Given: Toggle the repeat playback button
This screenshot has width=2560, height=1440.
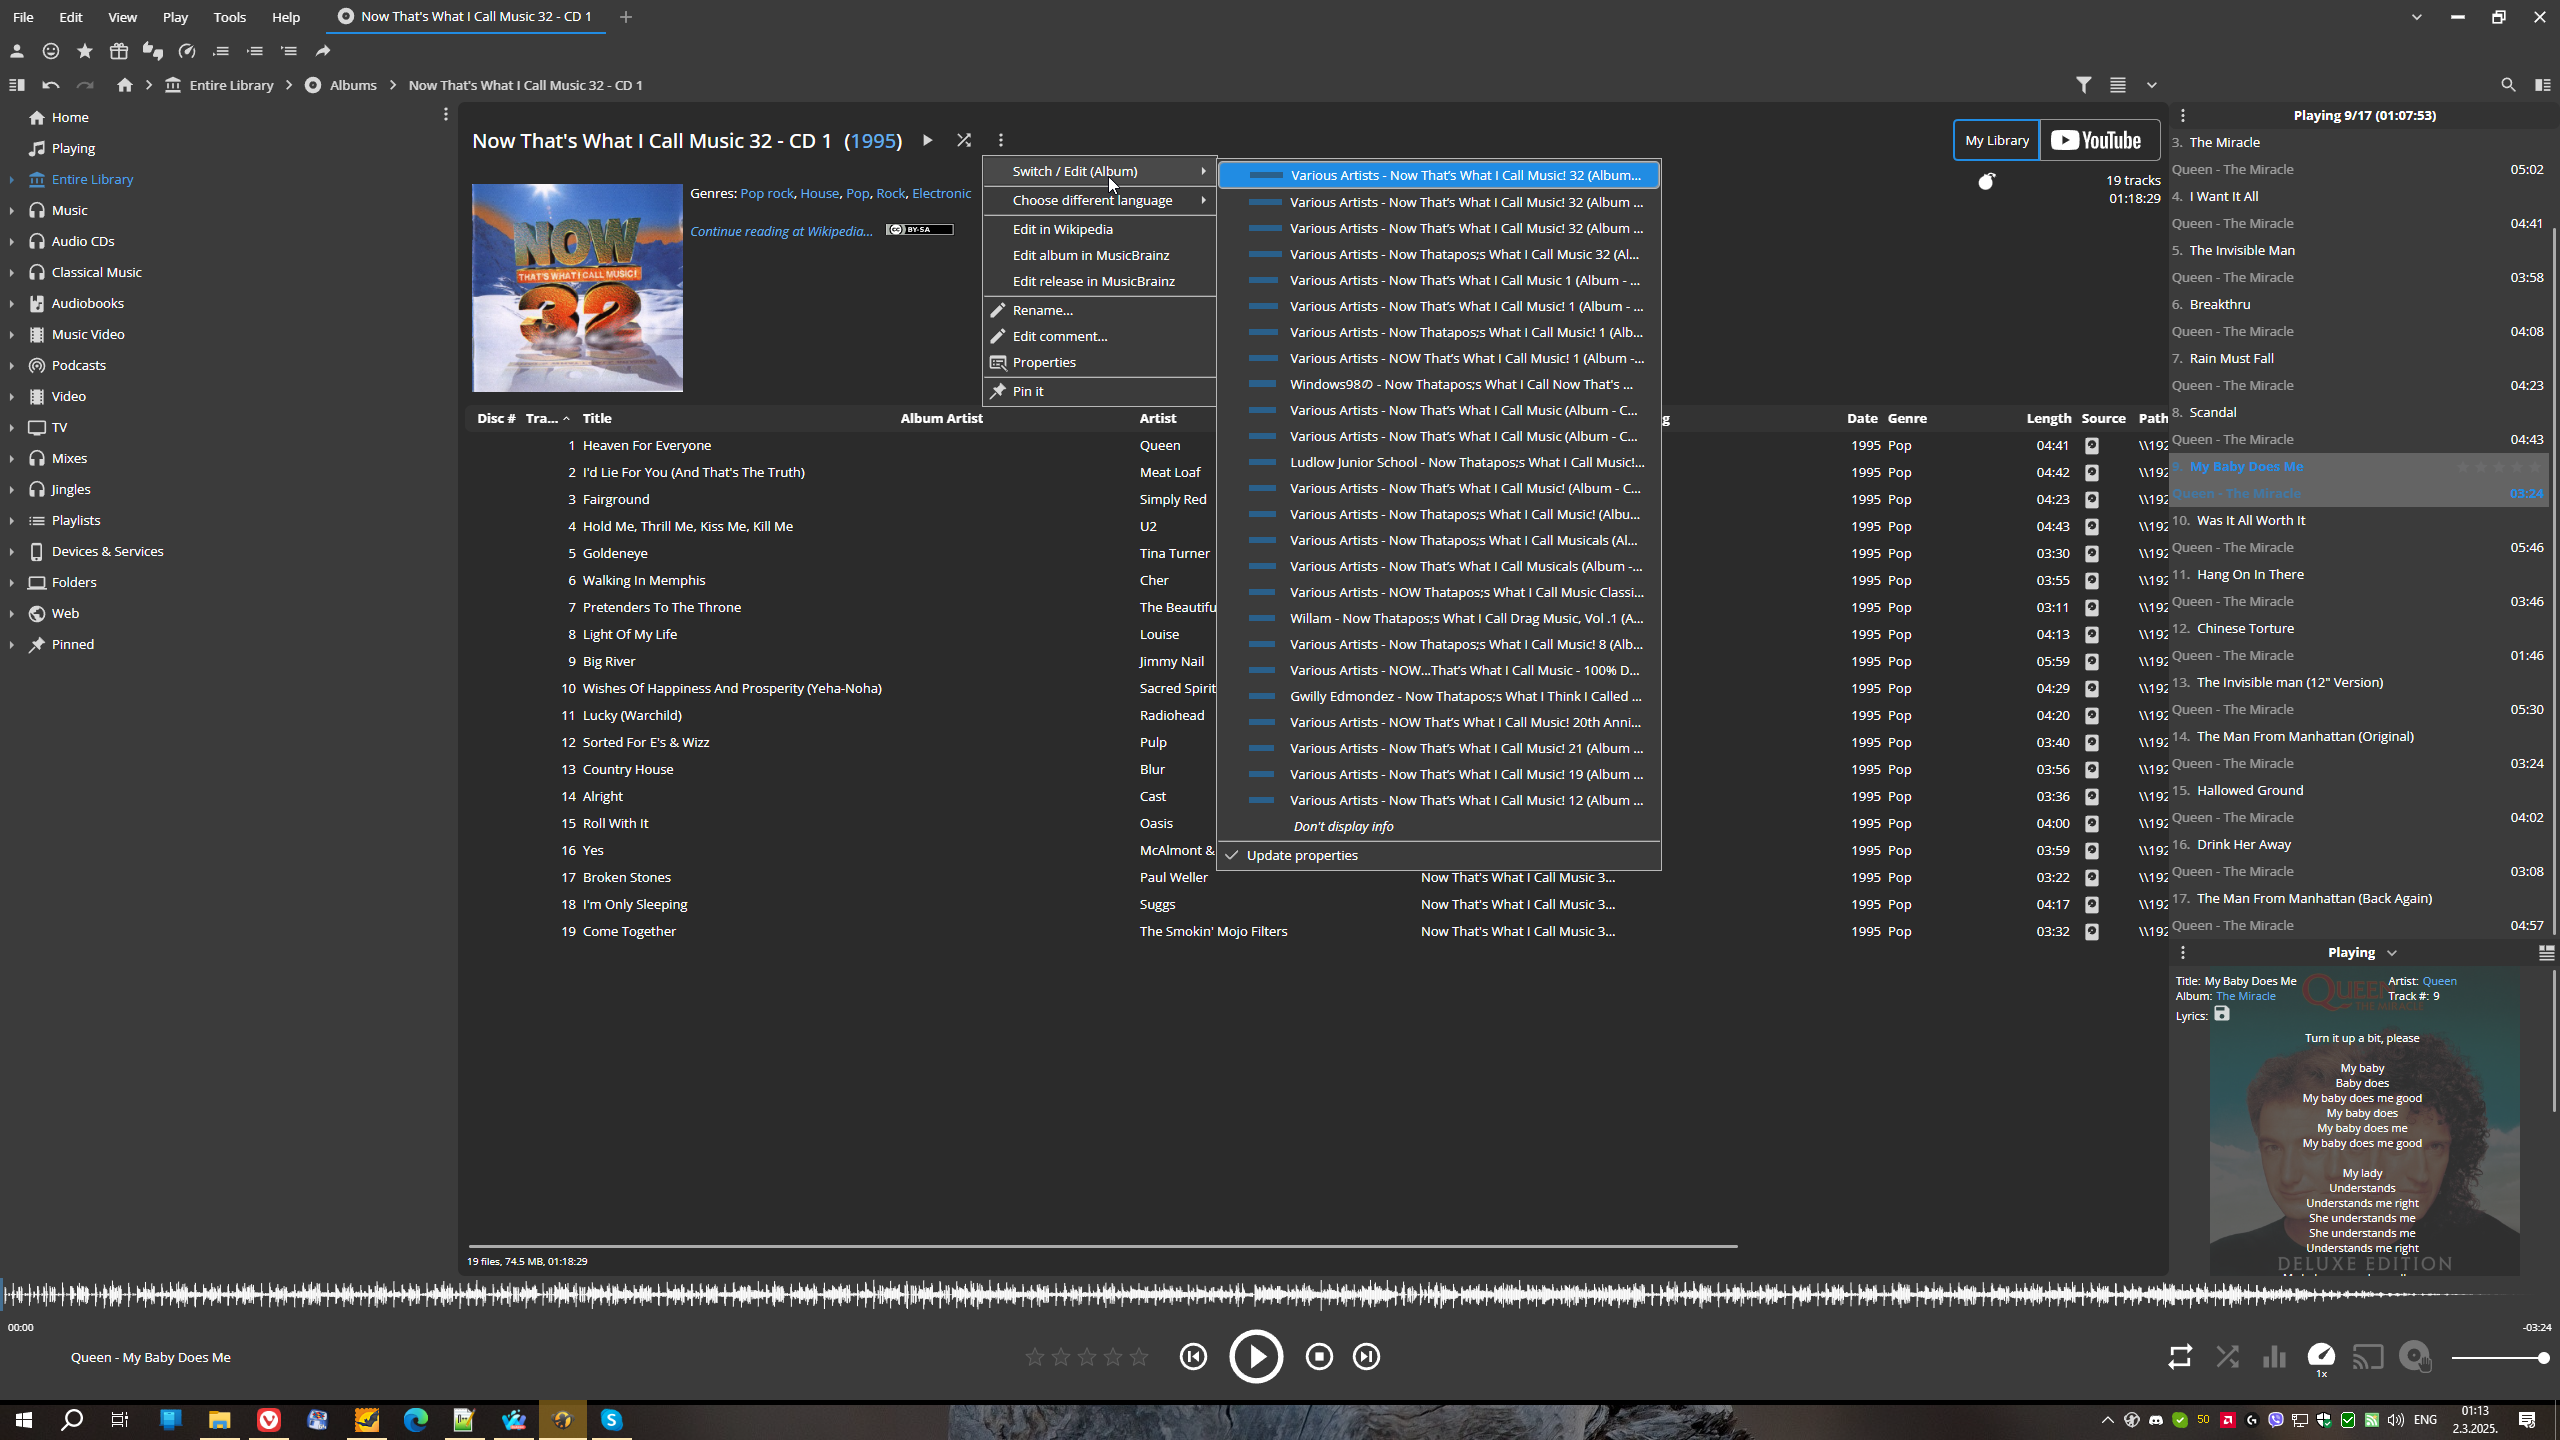Looking at the screenshot, I should [x=2180, y=1356].
